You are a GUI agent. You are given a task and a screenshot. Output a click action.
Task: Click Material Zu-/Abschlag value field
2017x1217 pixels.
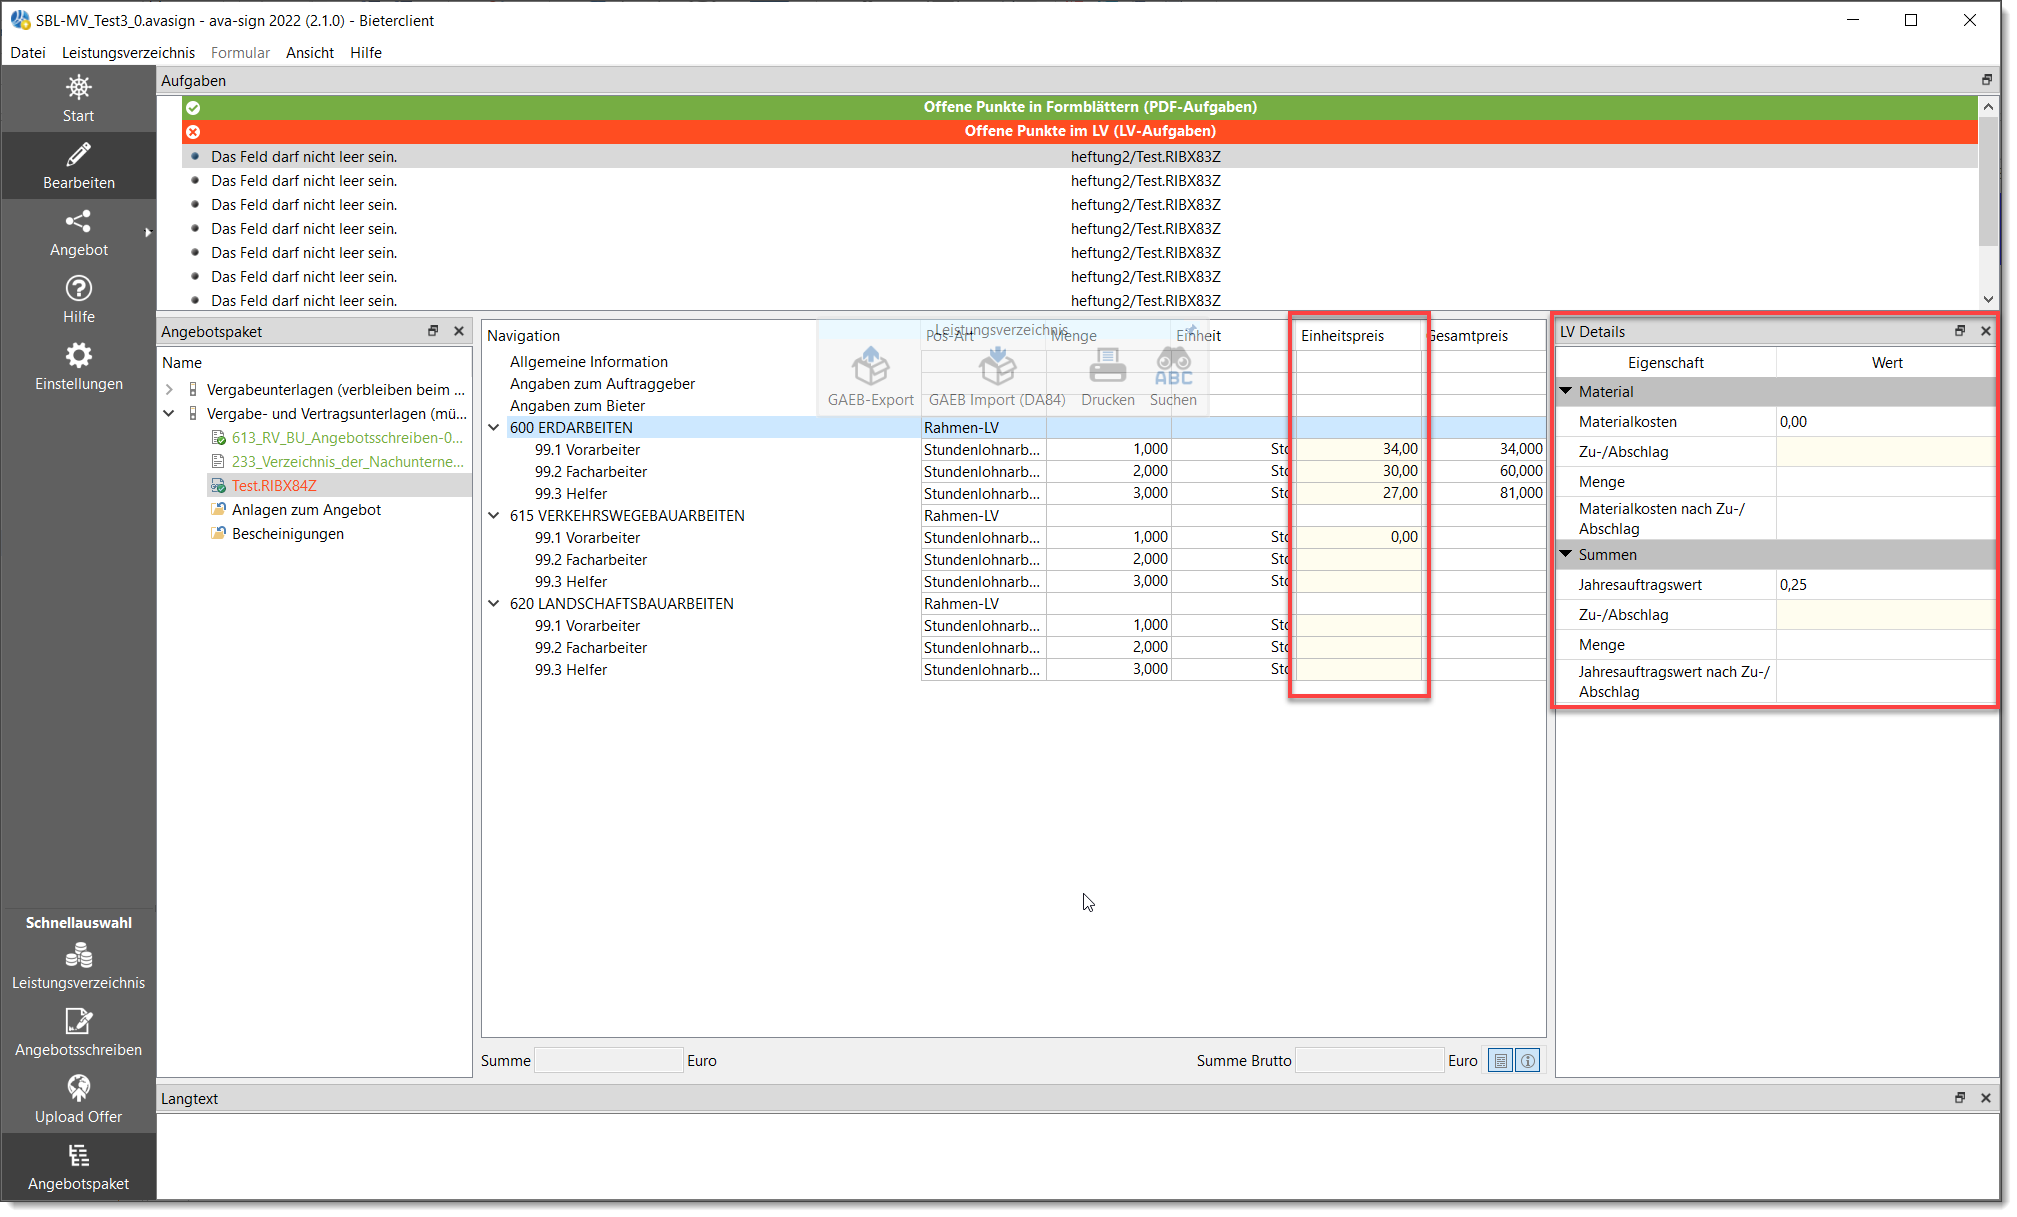click(x=1885, y=452)
